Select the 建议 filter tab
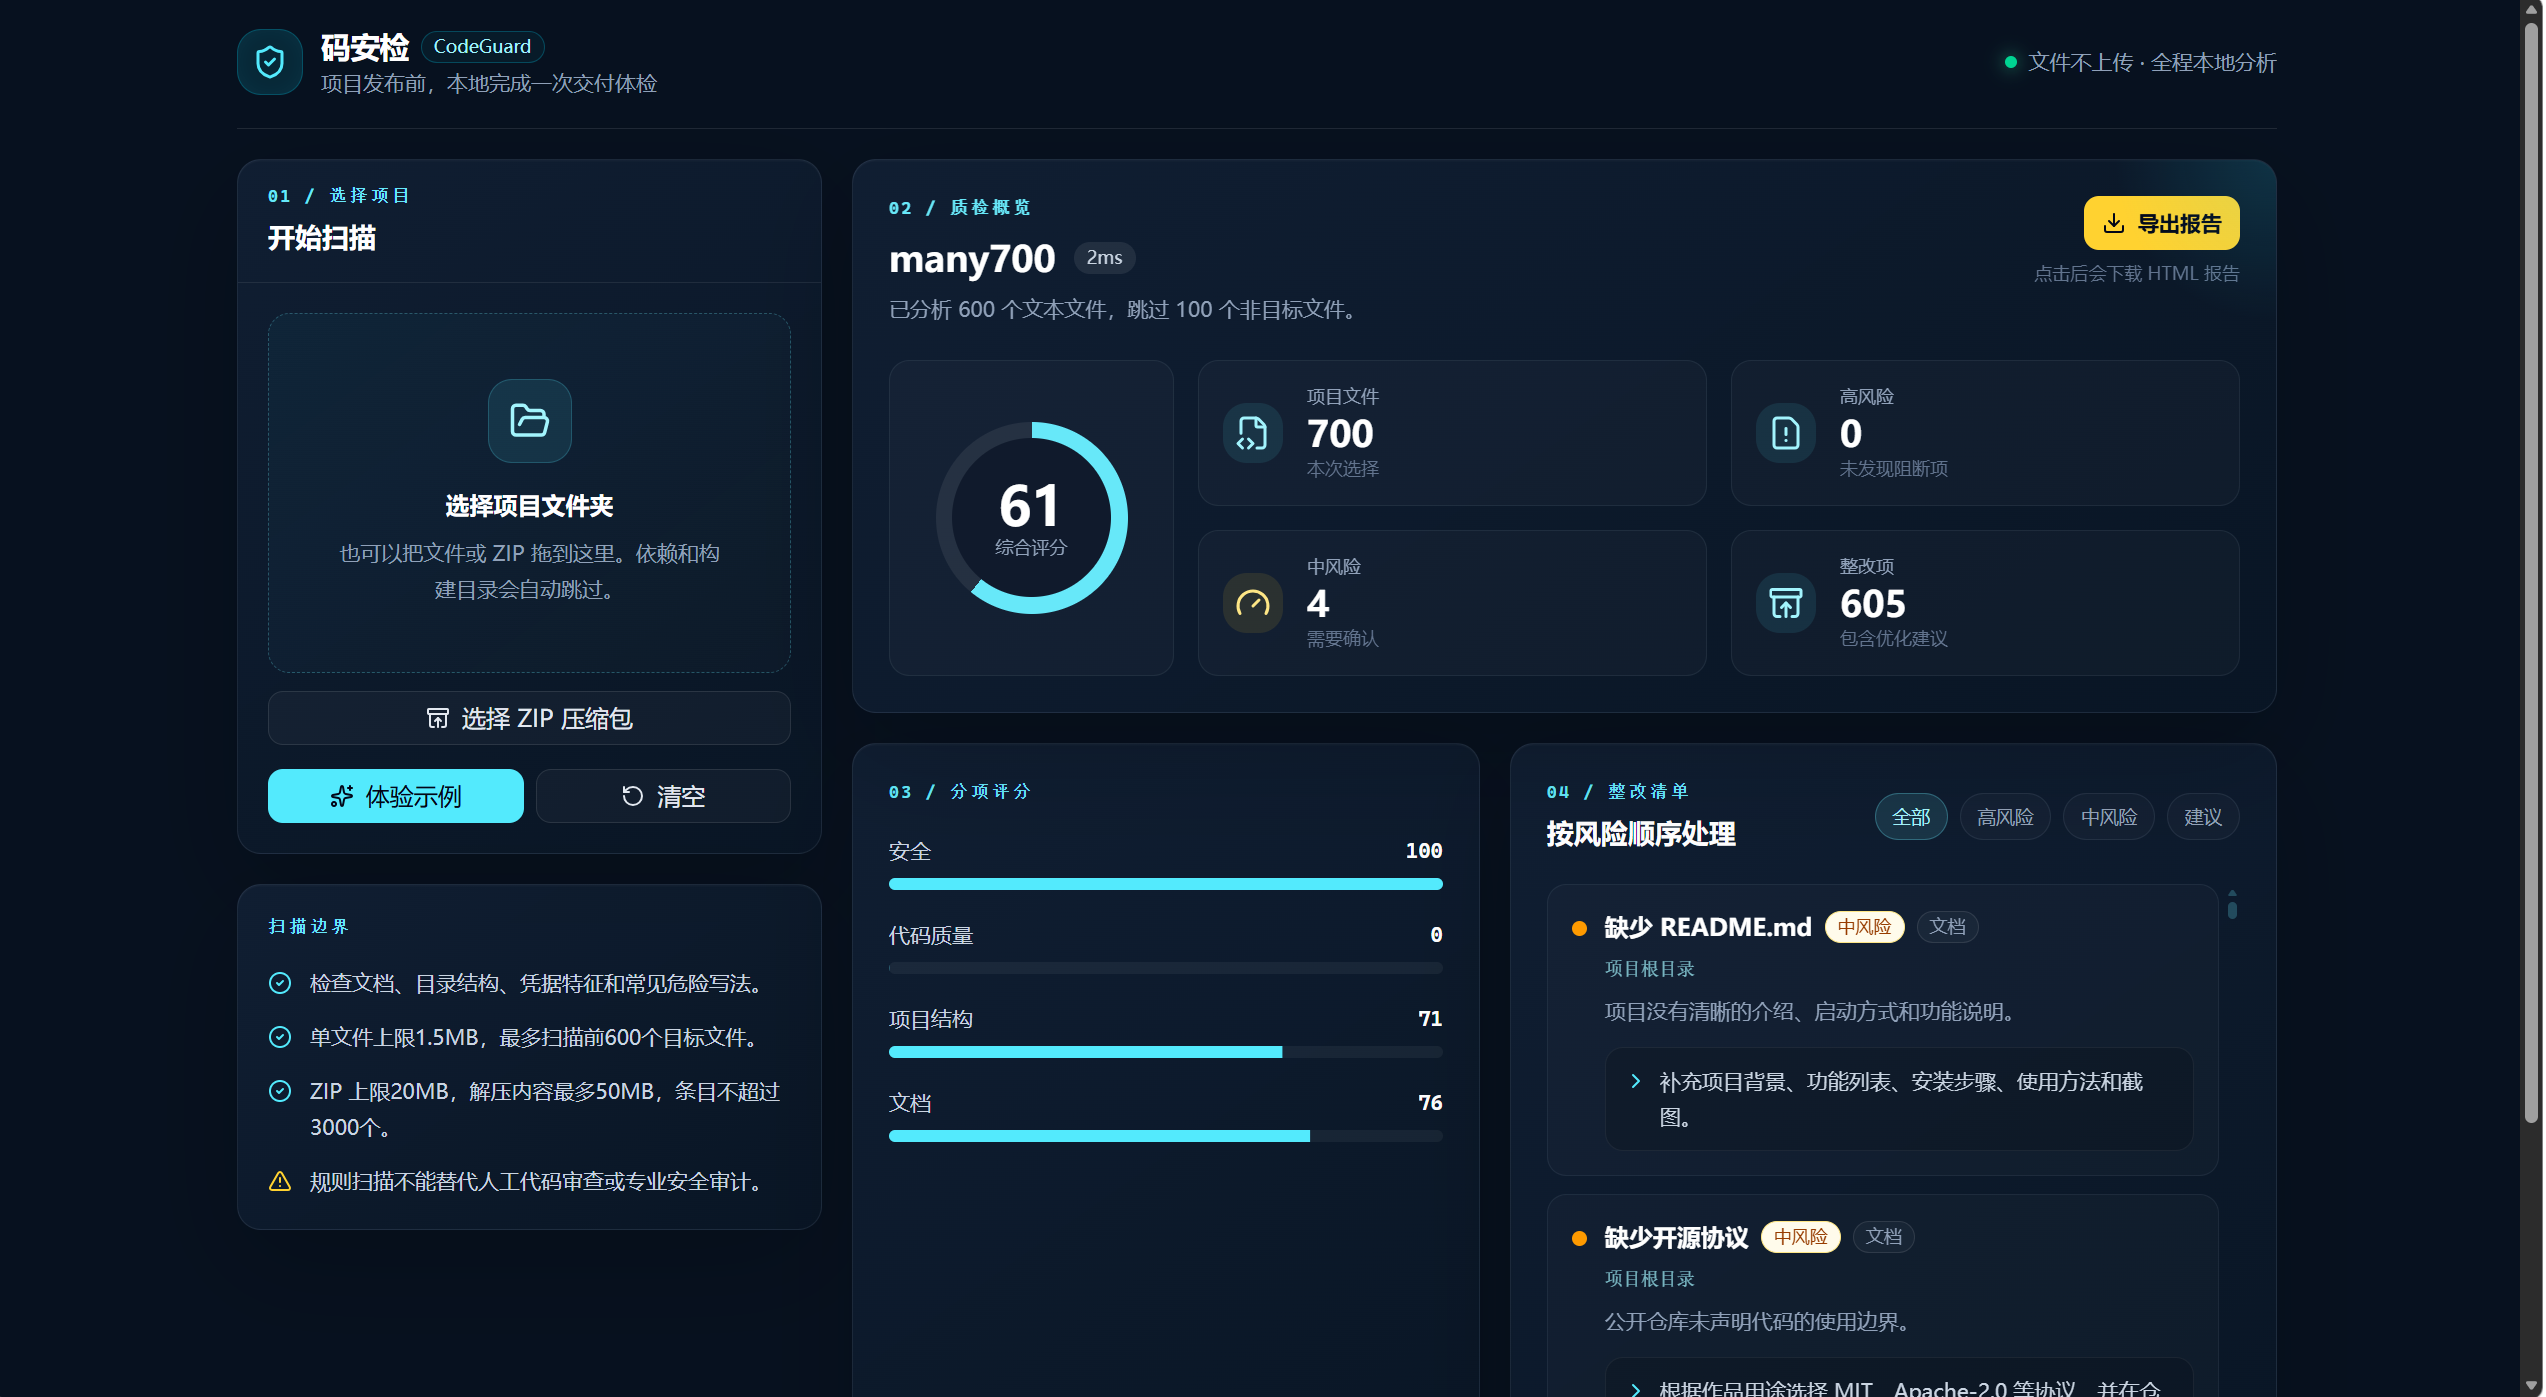Viewport: 2546px width, 1397px height. click(x=2202, y=817)
